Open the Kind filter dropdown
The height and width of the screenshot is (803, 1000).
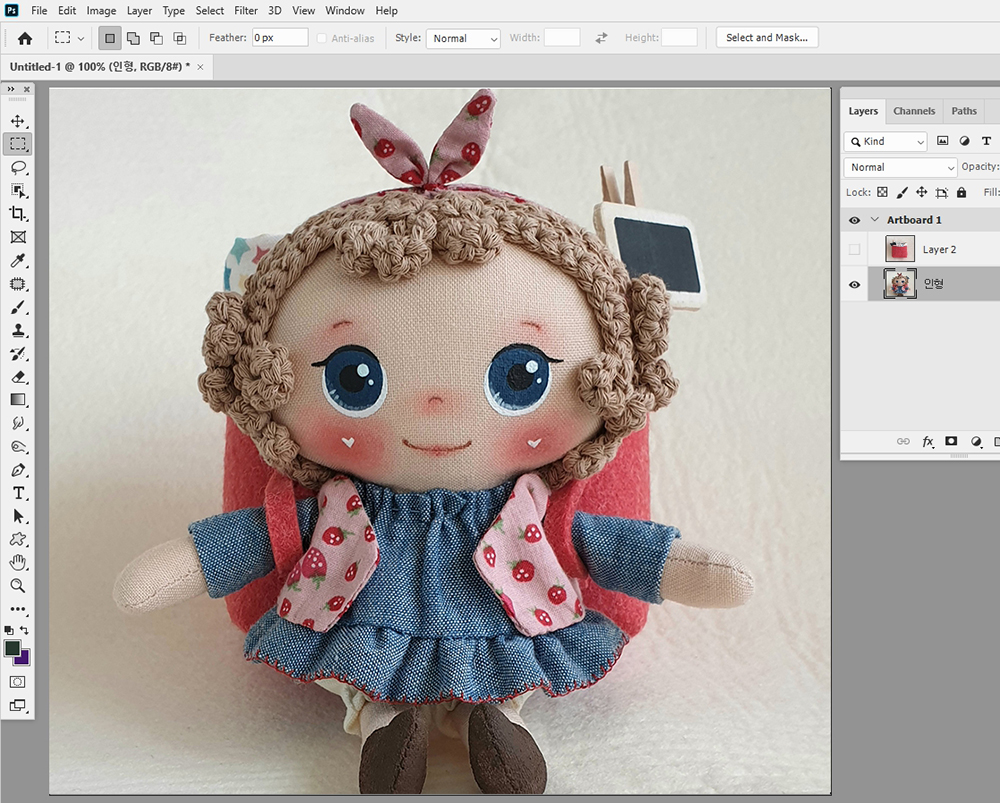[885, 142]
